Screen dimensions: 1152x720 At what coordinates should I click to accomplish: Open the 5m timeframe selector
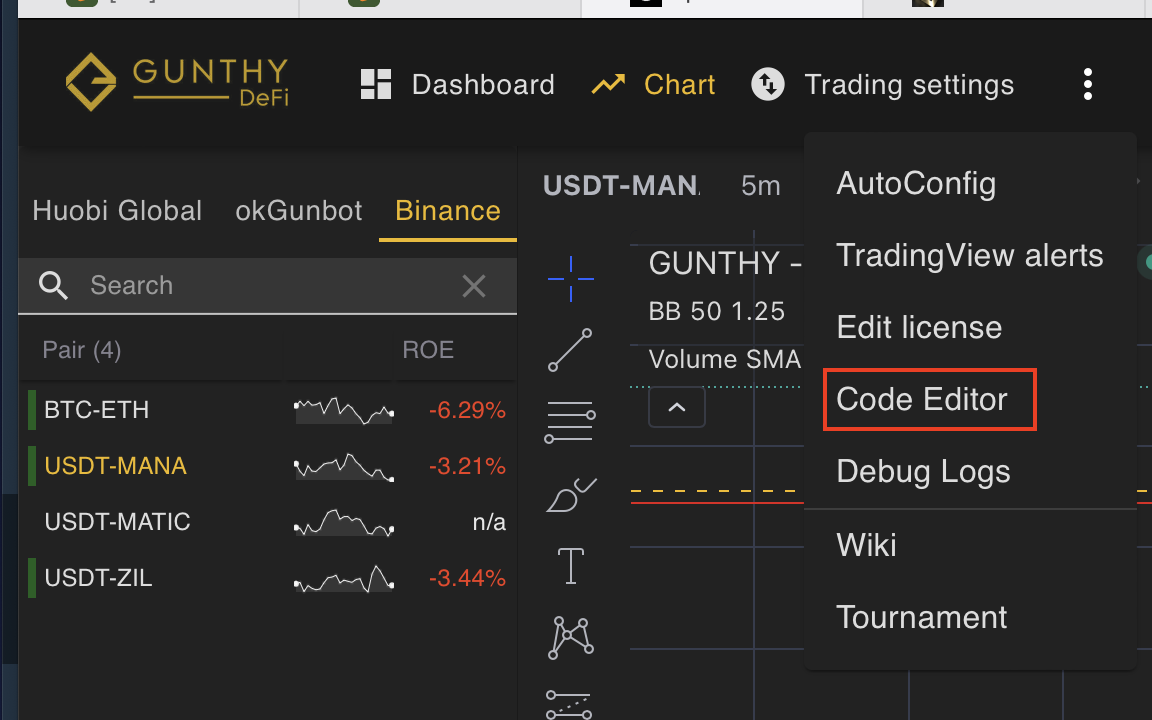click(760, 185)
